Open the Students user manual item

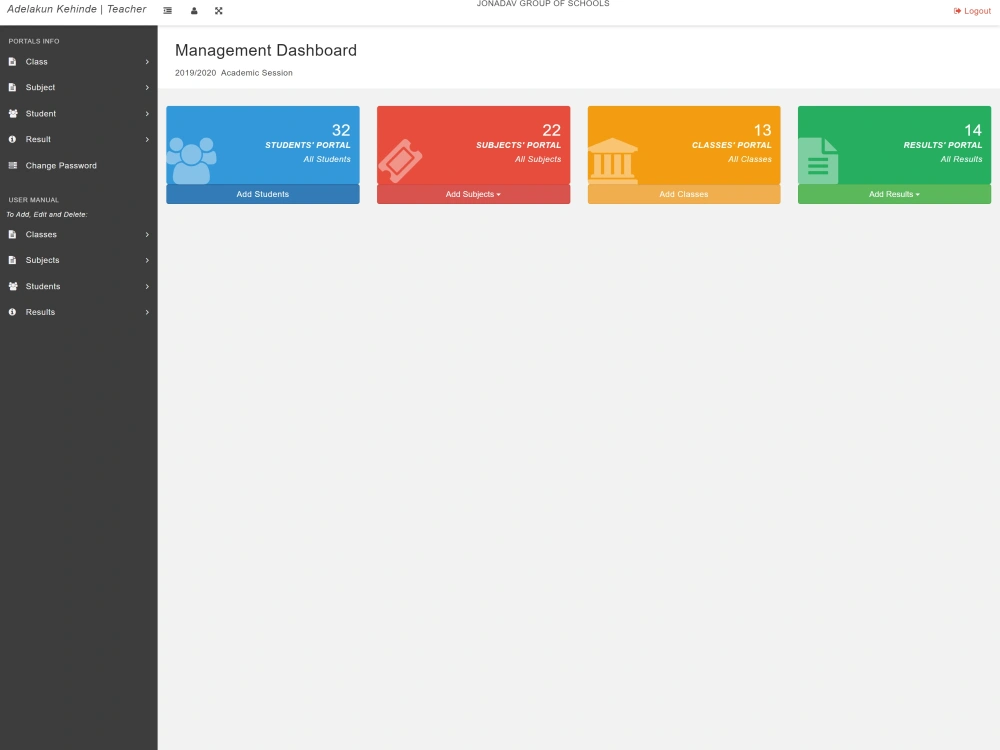78,286
